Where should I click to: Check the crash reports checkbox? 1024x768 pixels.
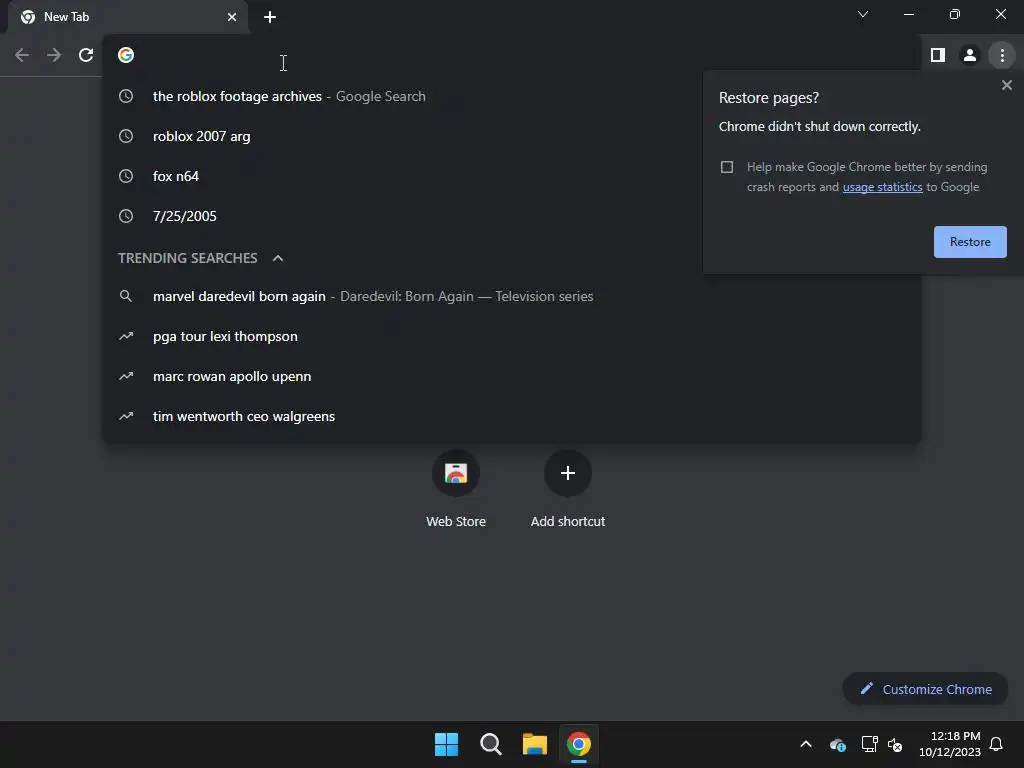pos(727,167)
